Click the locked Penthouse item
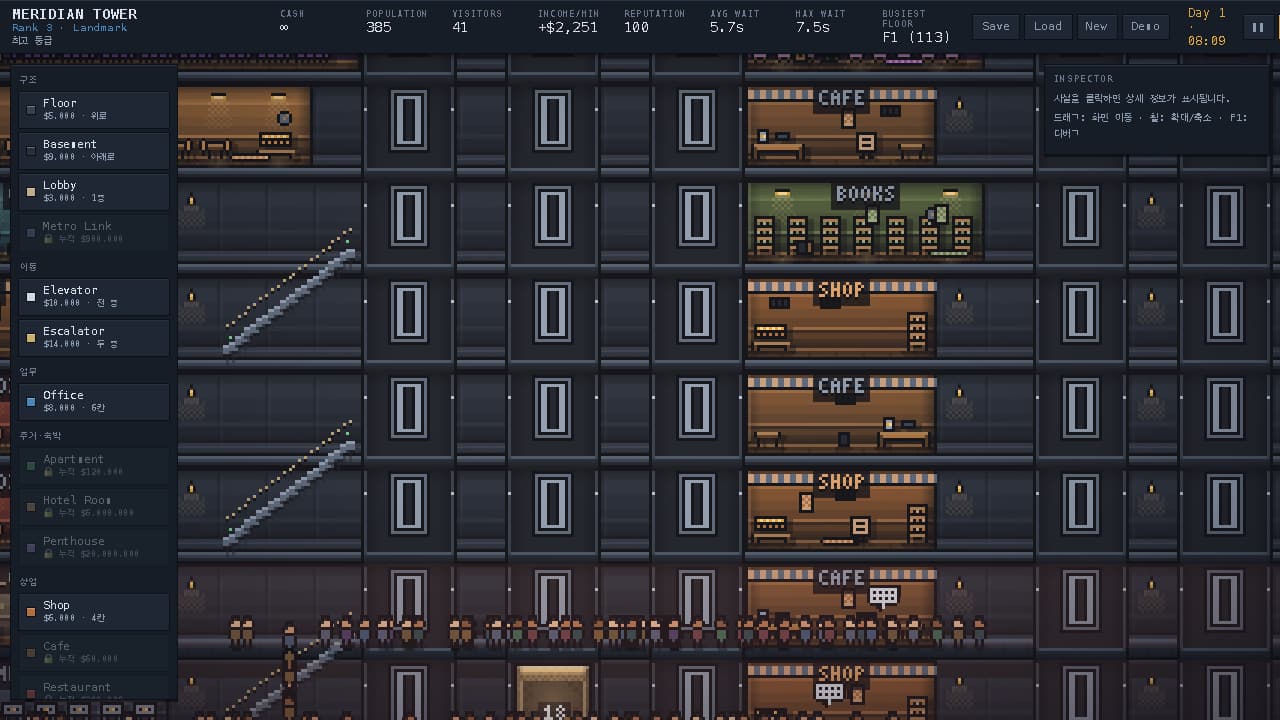 tap(94, 547)
